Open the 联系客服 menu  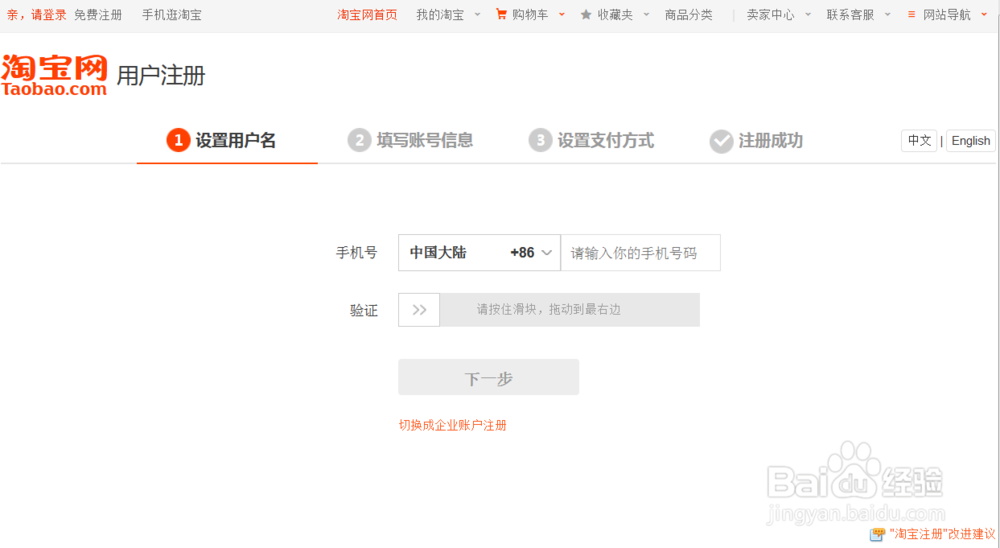(850, 15)
